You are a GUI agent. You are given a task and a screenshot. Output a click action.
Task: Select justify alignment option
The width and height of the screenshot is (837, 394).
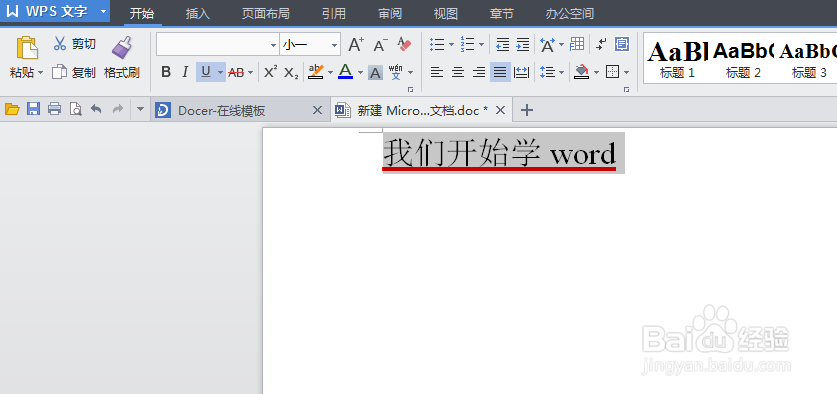click(500, 72)
